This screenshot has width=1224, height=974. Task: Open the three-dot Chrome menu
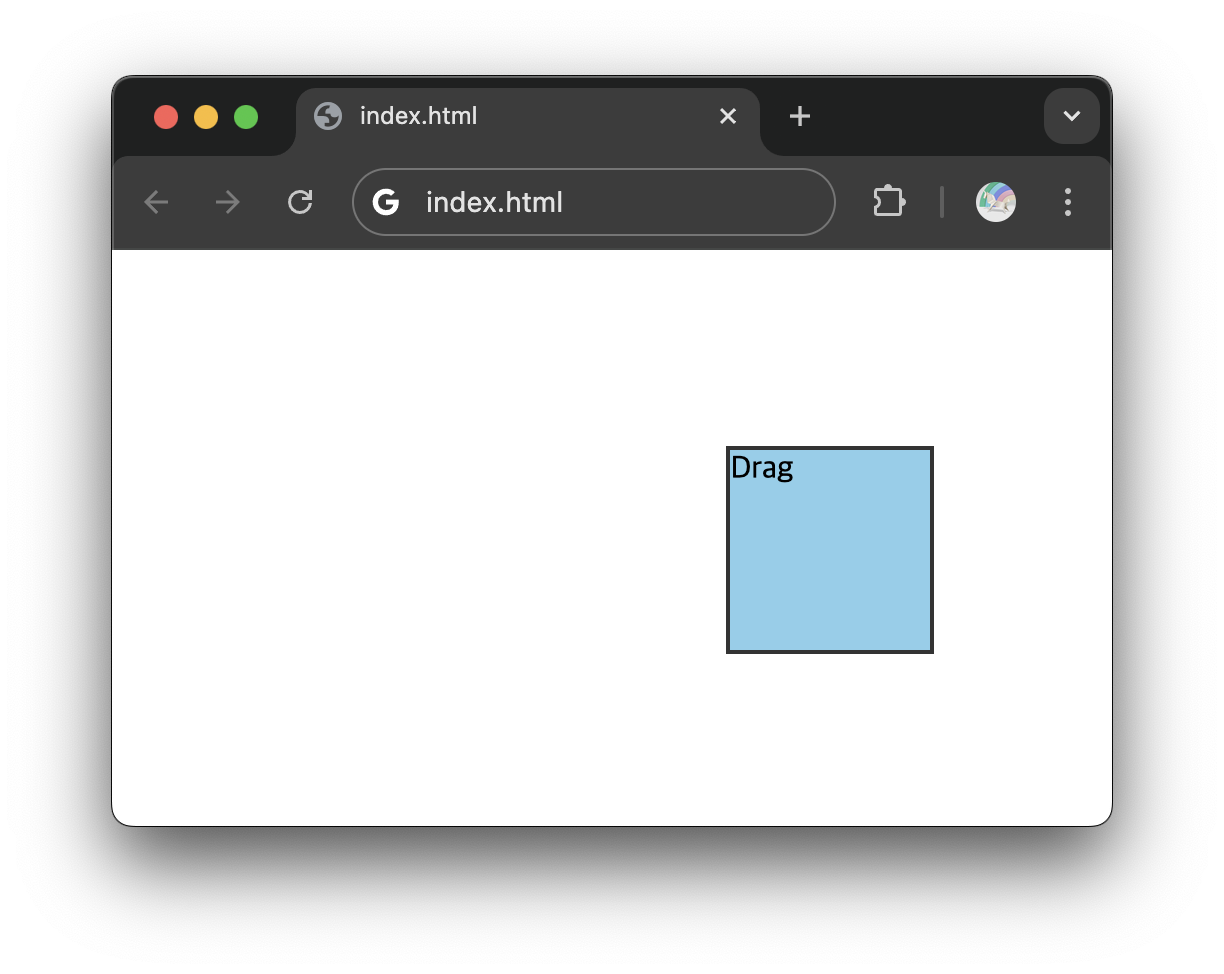(x=1068, y=202)
